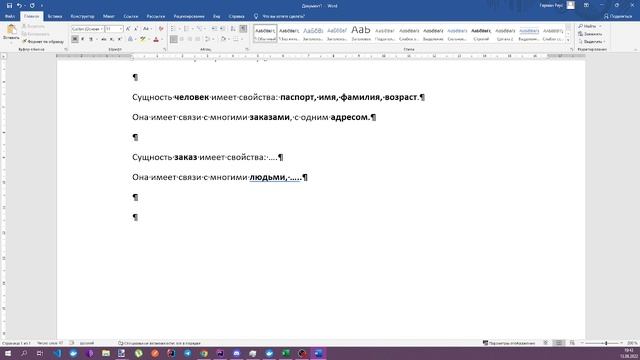
Task: Toggle left paragraph alignment
Action: click(x=173, y=39)
